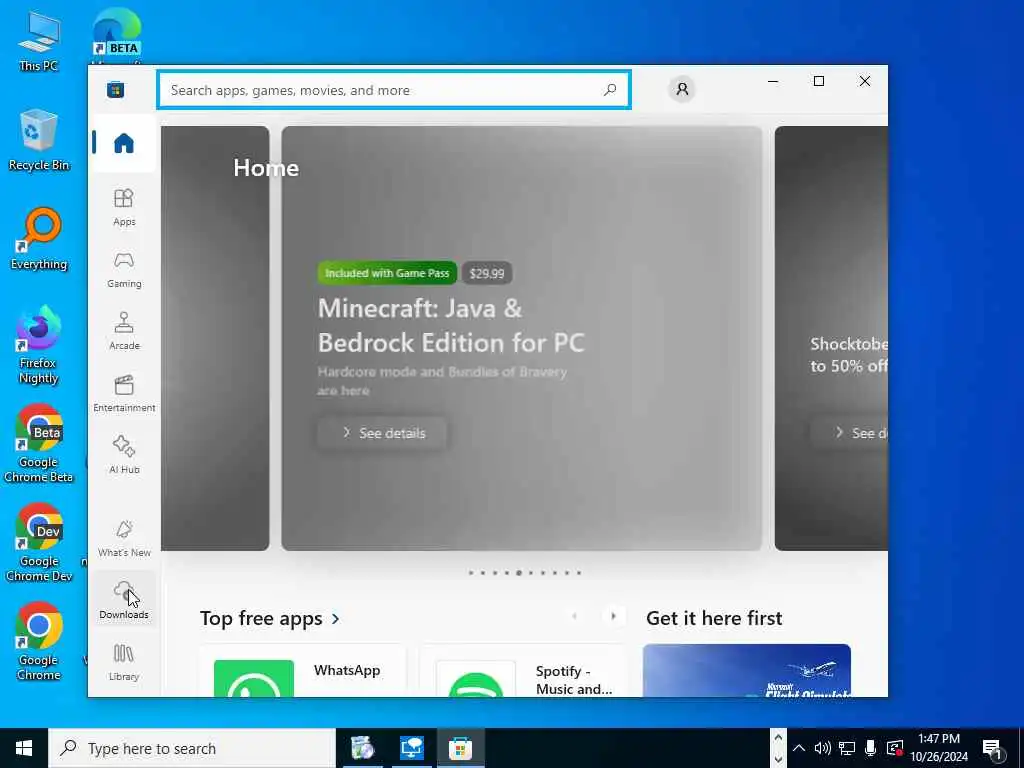Select Google Chrome Beta desktop shortcut
Viewport: 1024px width, 768px height.
(39, 444)
